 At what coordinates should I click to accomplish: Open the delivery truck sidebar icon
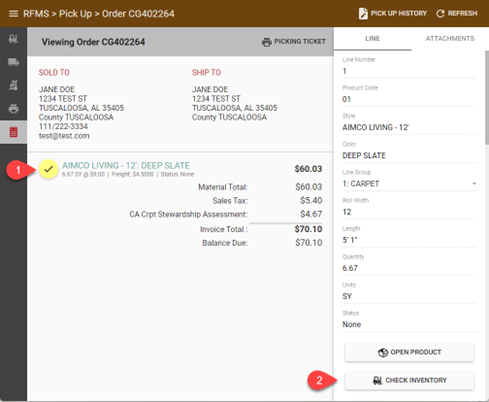tap(13, 62)
